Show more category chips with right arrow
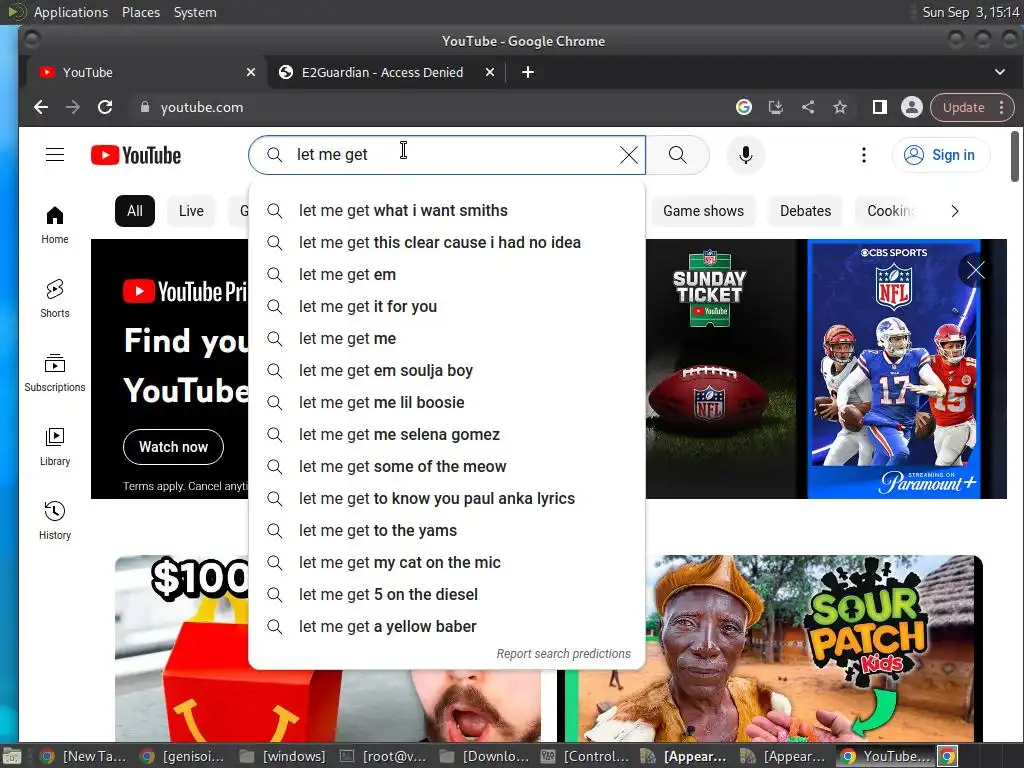The image size is (1024, 768). (x=955, y=211)
